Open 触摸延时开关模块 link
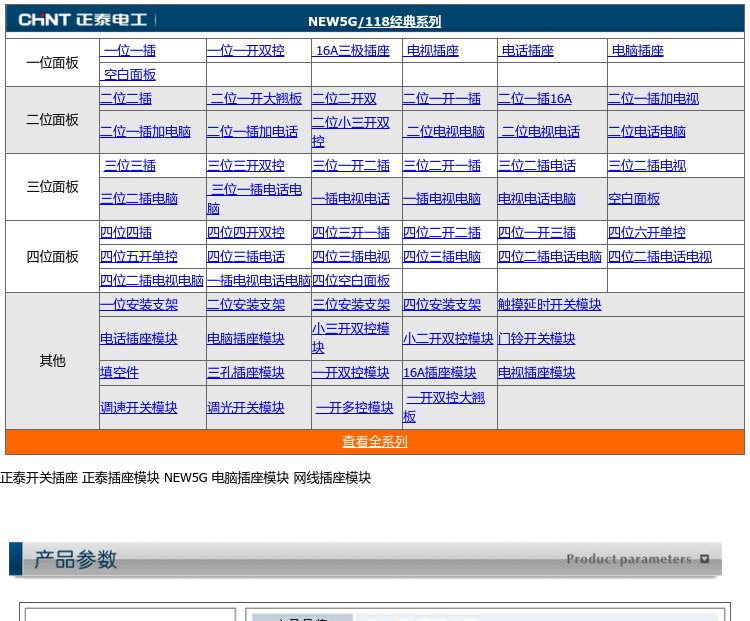Viewport: 750px width, 621px height. tap(550, 304)
